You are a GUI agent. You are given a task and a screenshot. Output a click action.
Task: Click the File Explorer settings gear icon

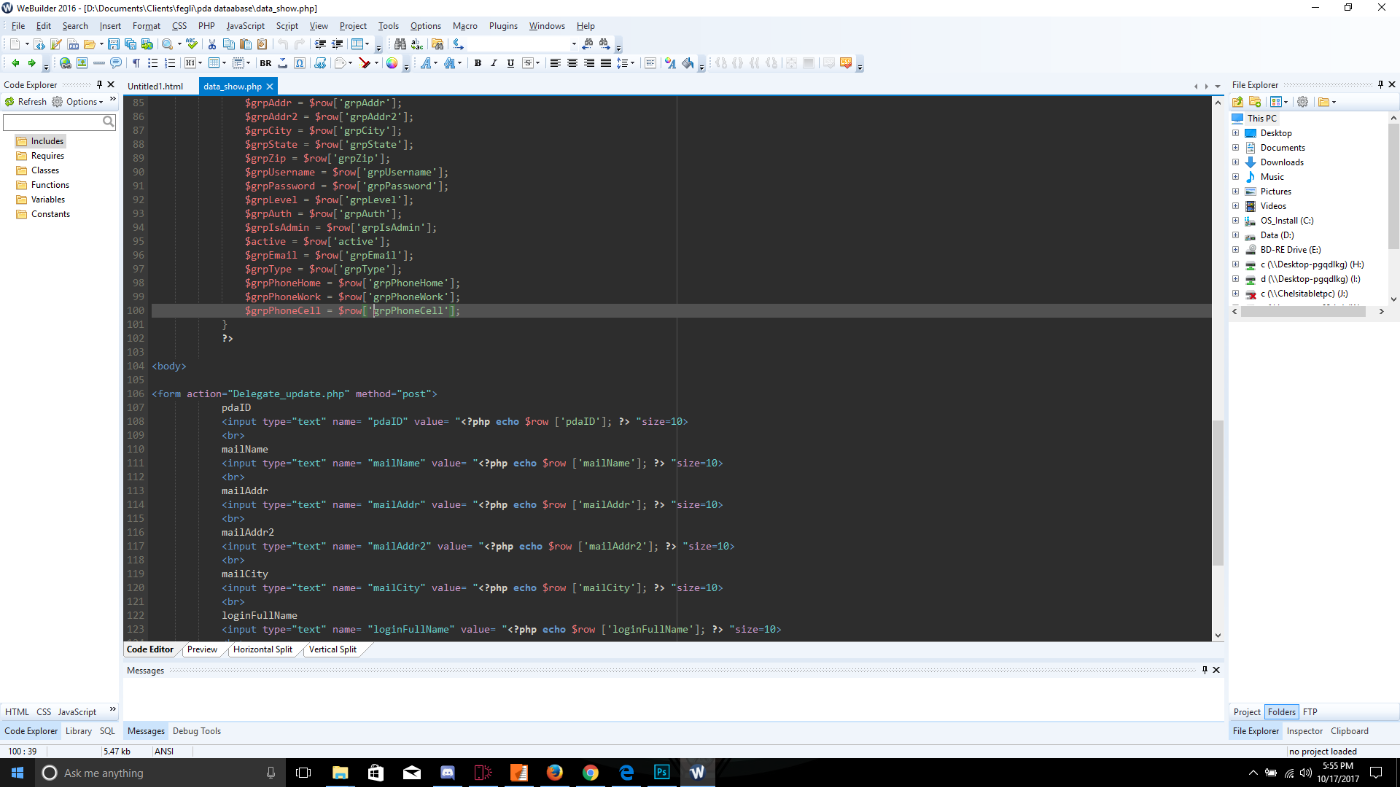click(x=1302, y=102)
